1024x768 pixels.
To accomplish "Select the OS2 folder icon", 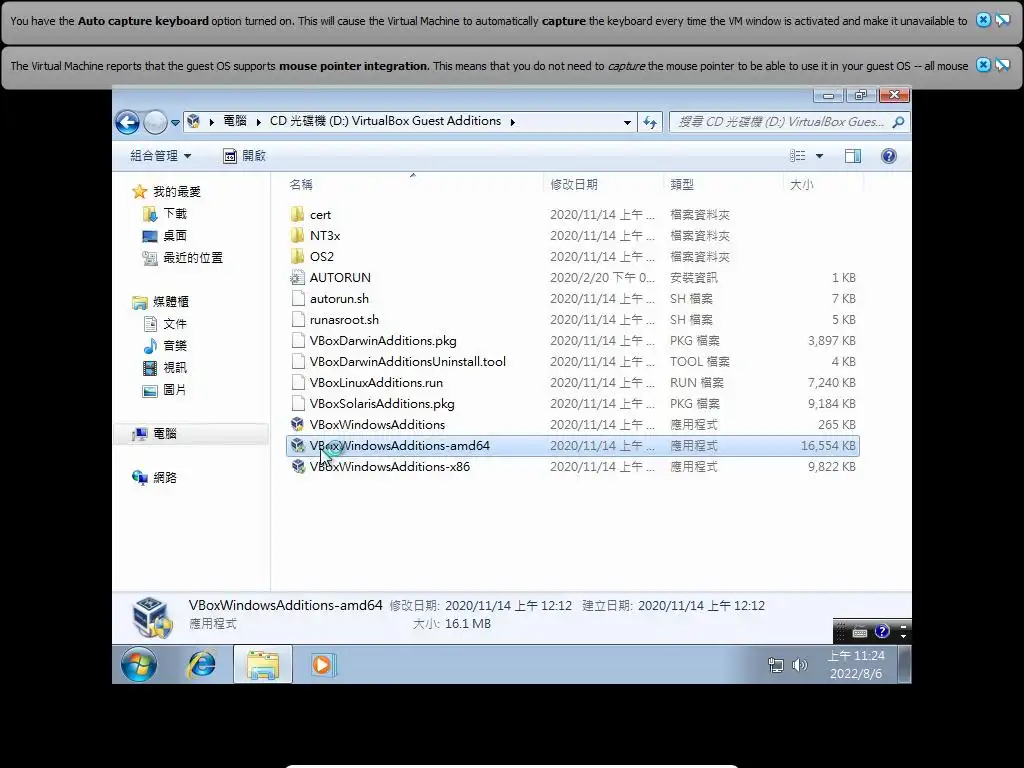I will [298, 256].
